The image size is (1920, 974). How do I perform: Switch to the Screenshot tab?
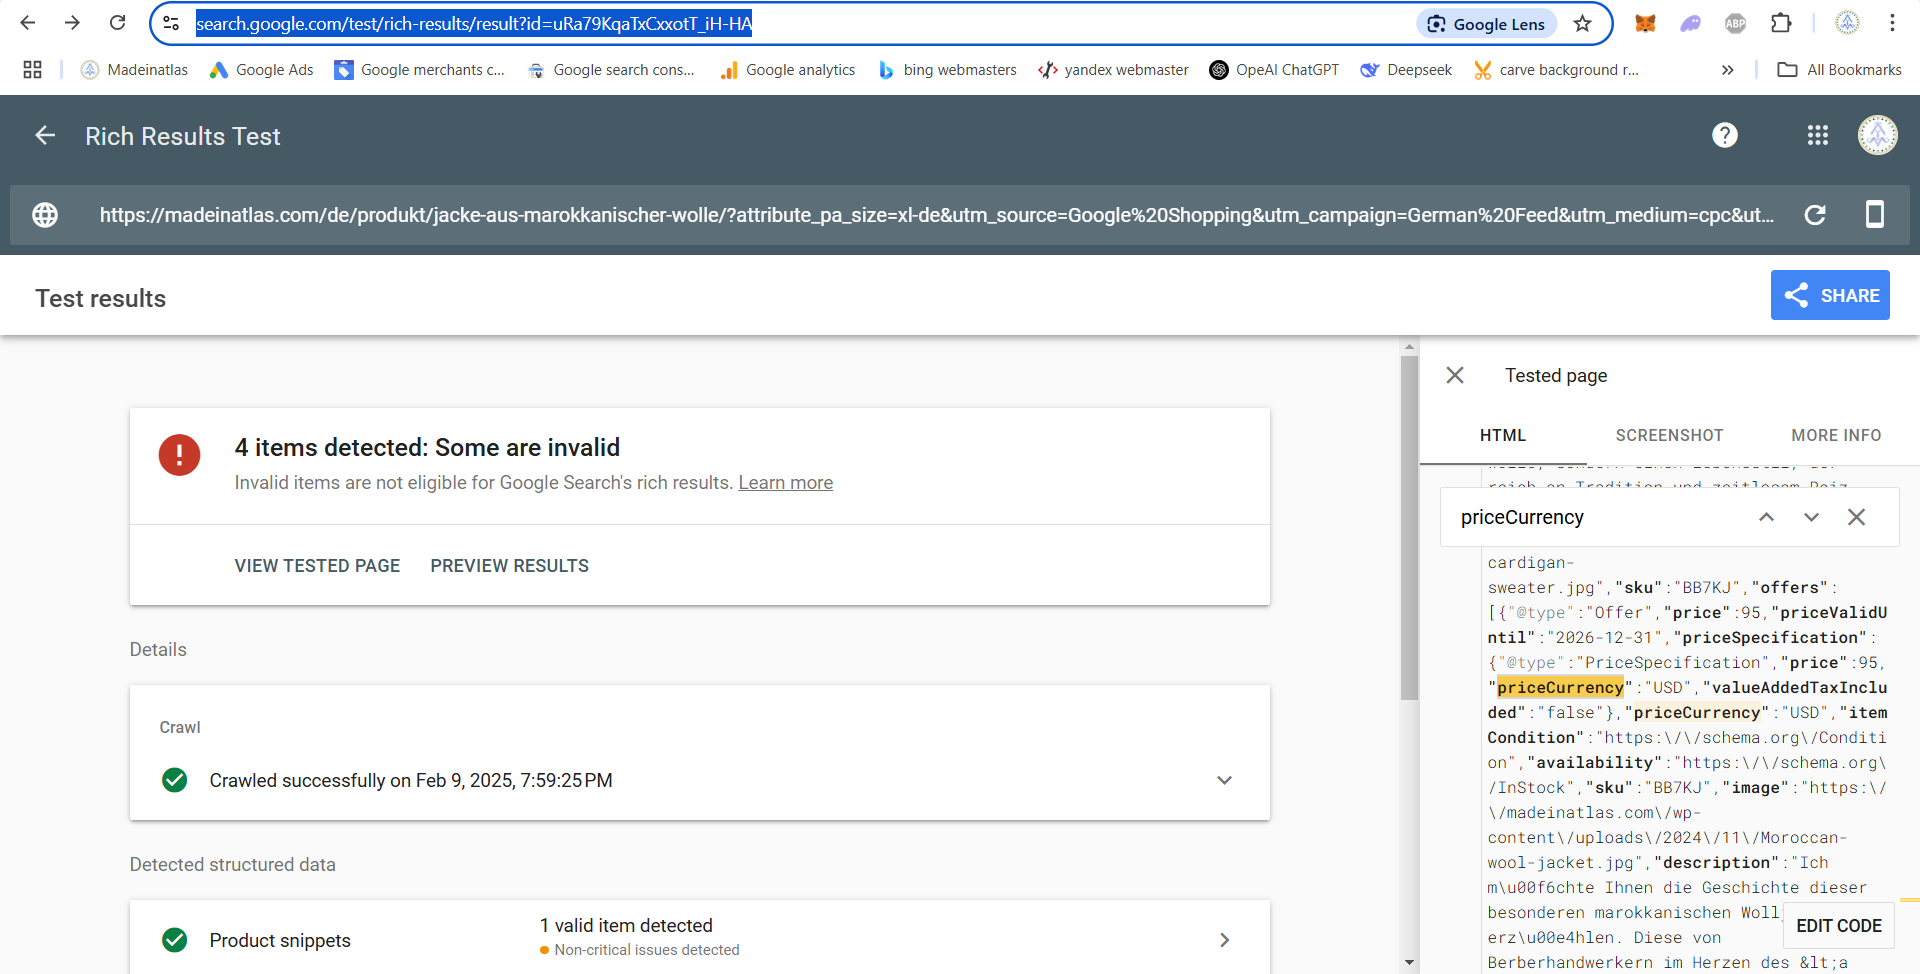coord(1670,436)
